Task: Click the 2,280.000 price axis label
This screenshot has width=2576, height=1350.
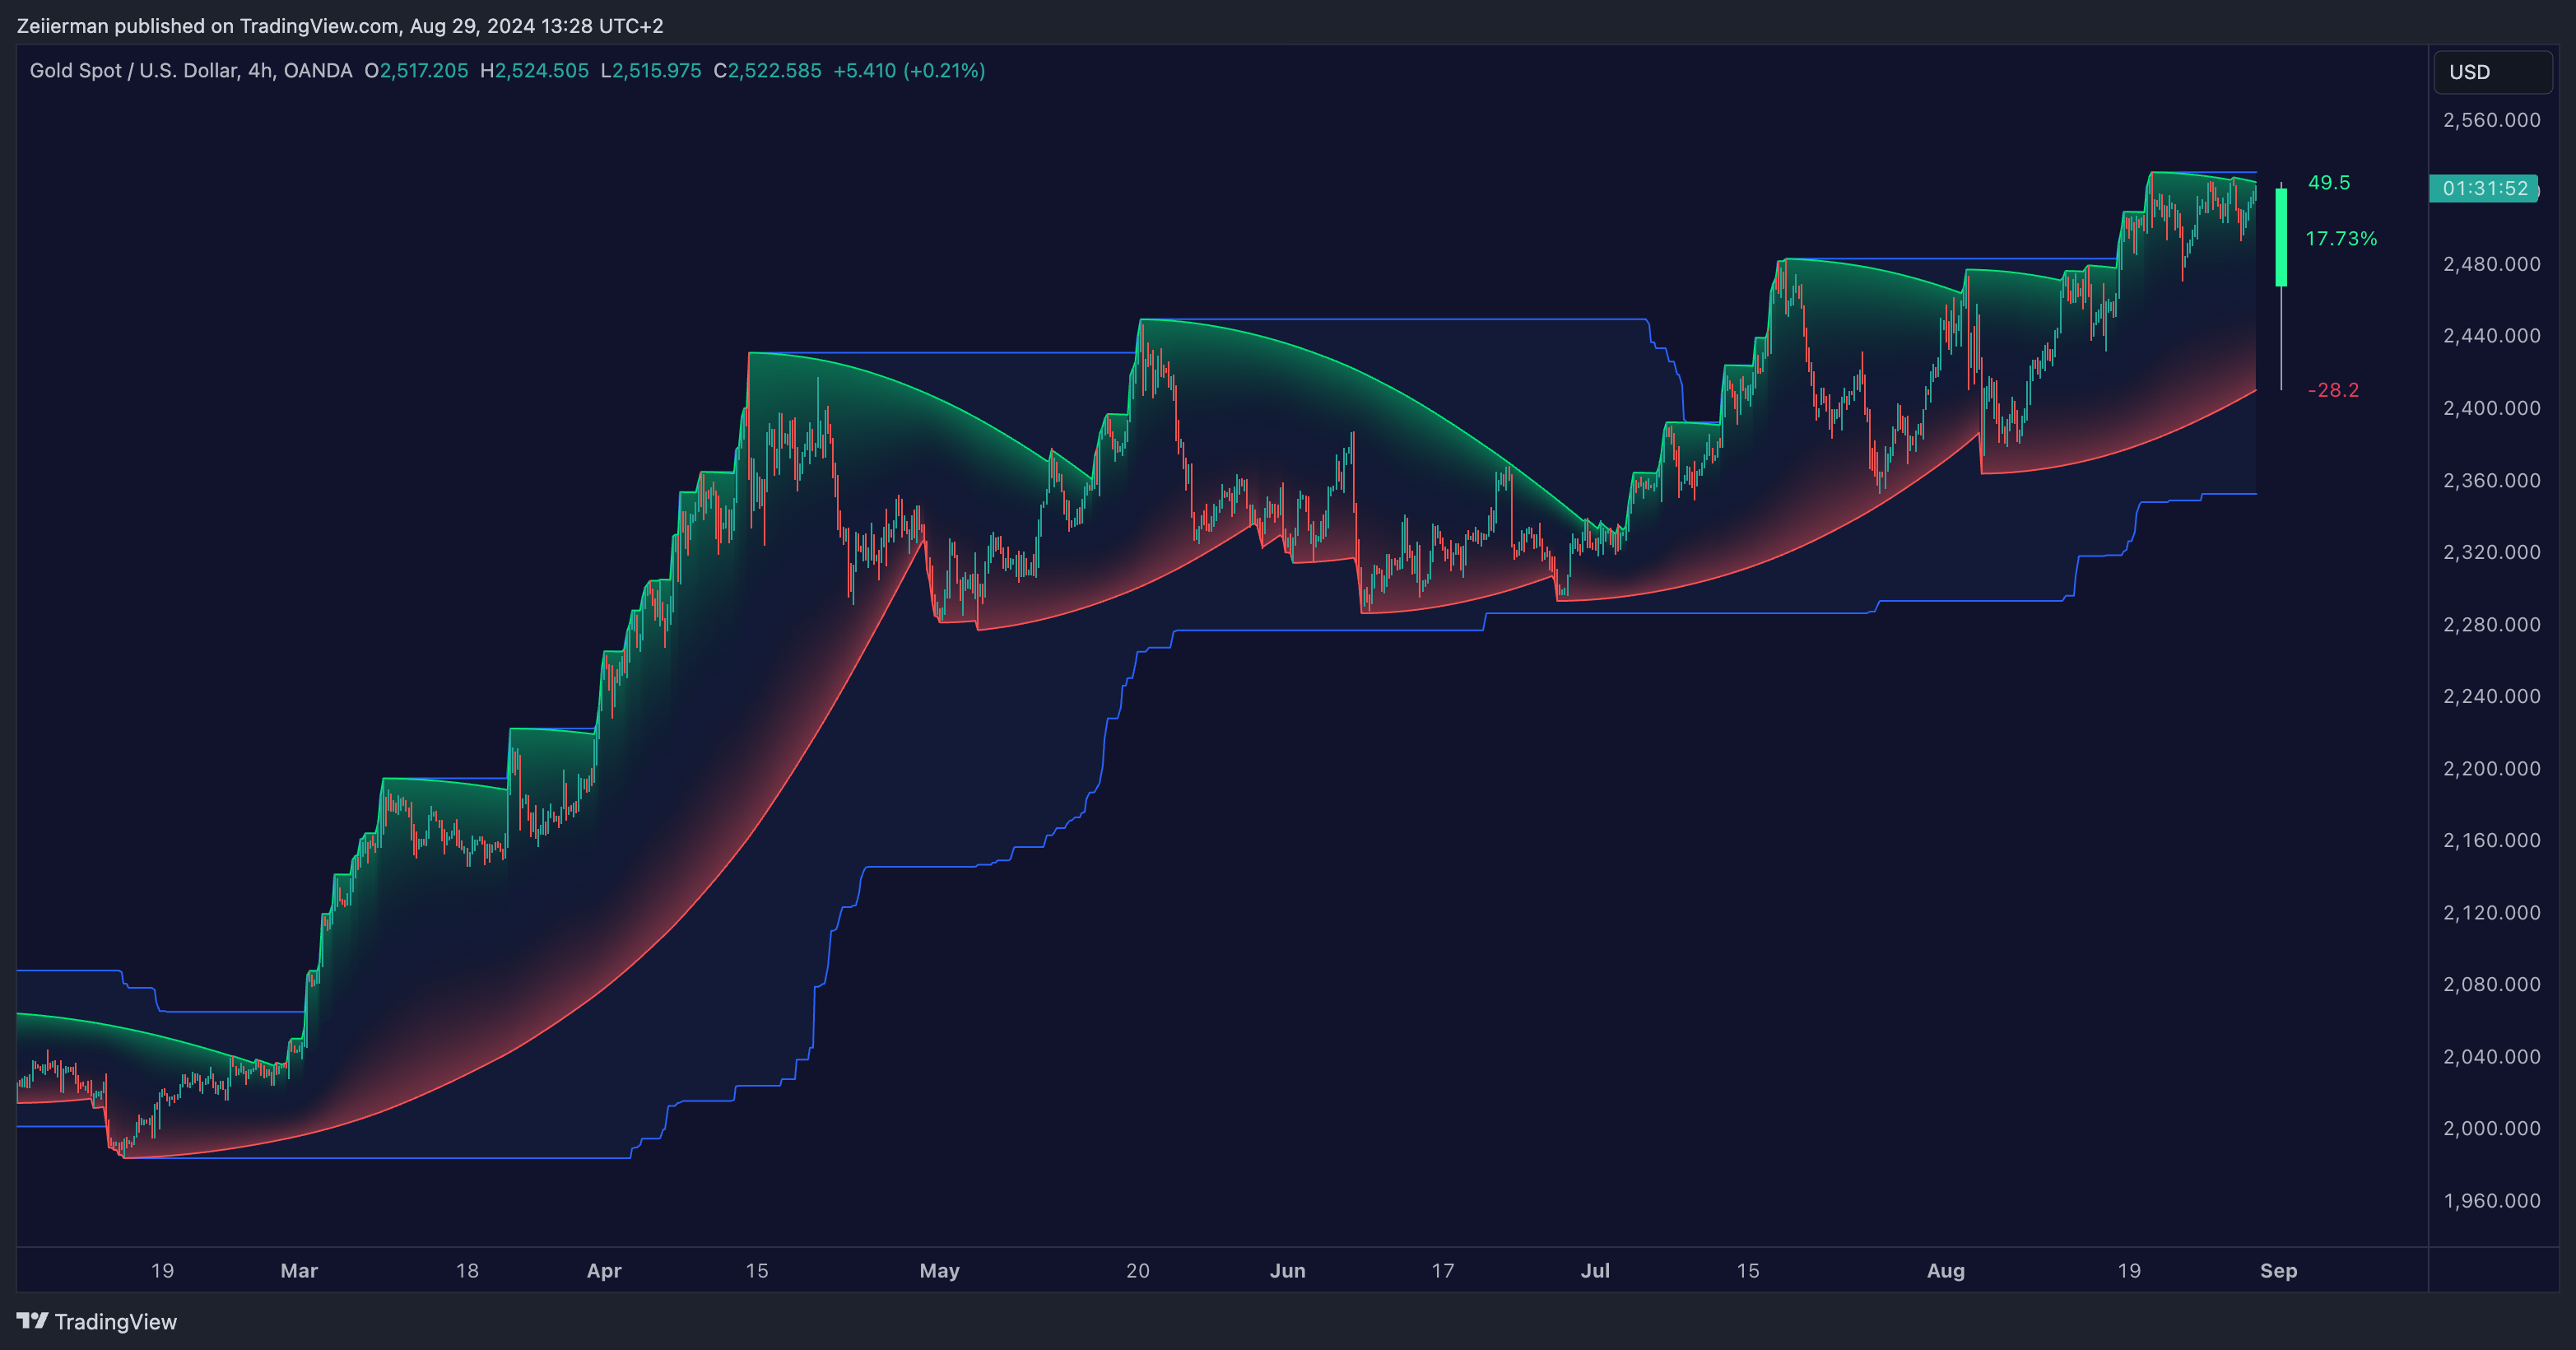Action: 2491,624
